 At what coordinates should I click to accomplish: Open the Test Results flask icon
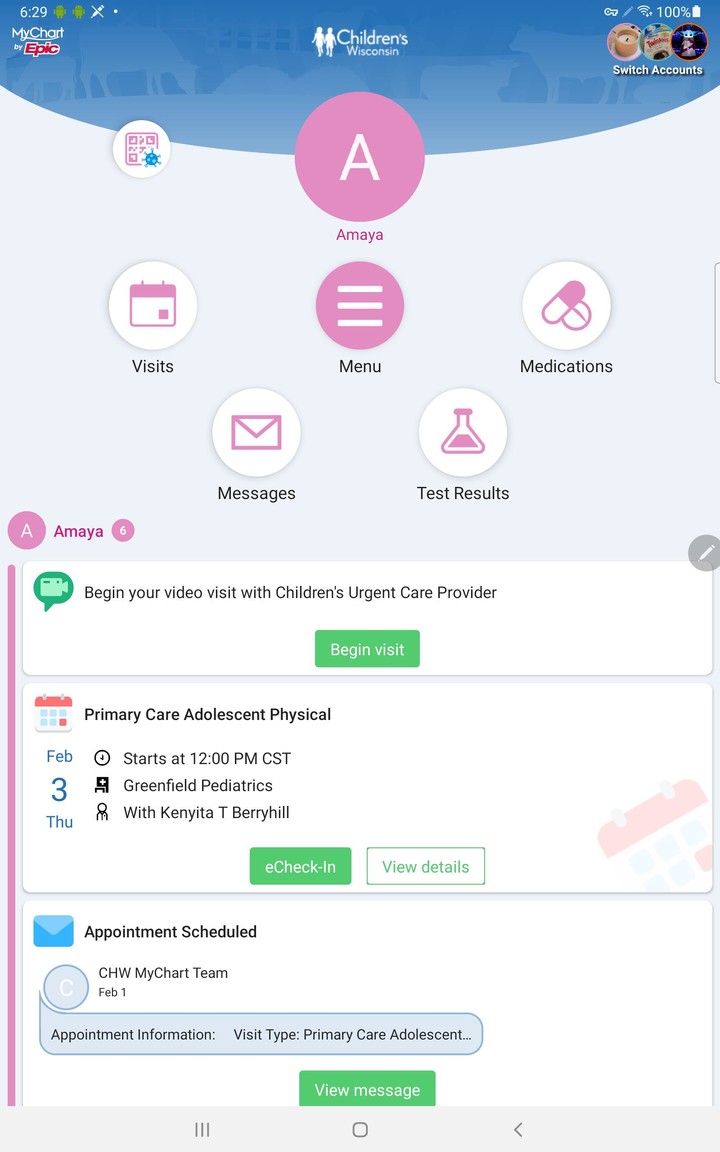463,433
